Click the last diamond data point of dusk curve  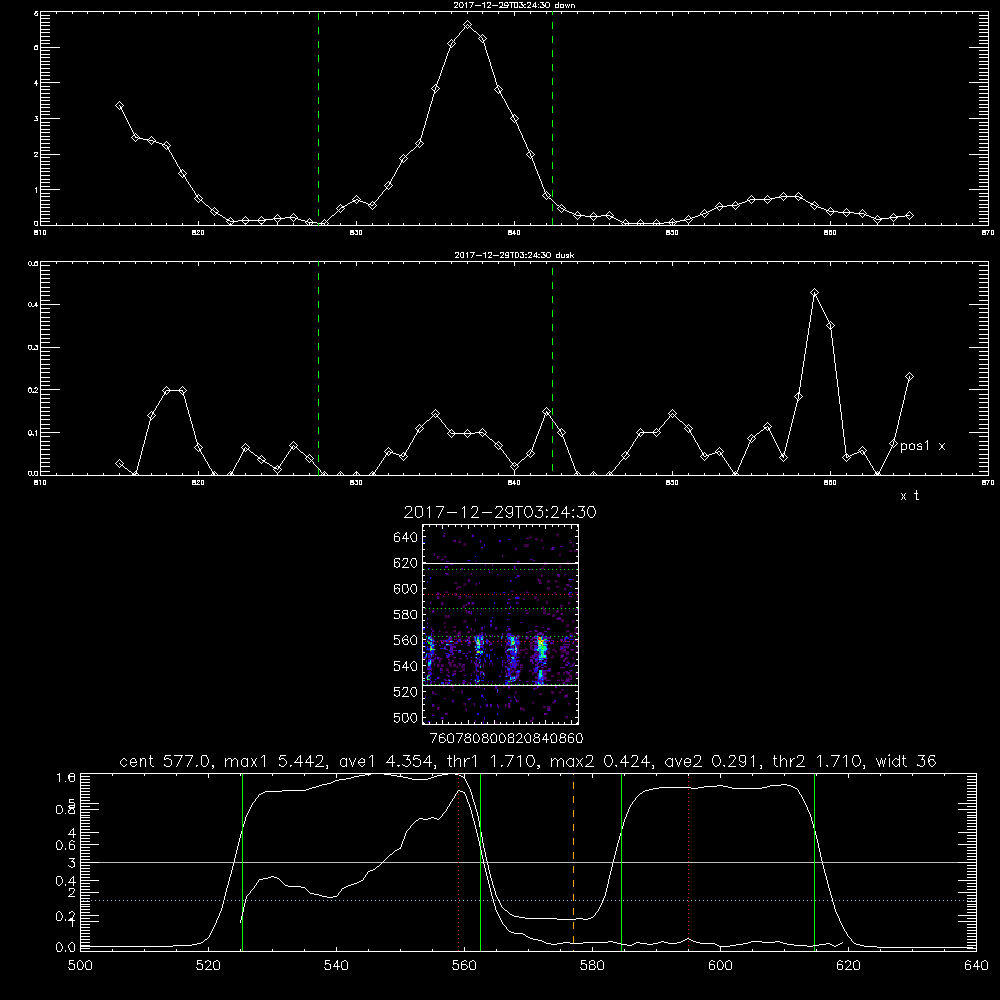pos(909,377)
